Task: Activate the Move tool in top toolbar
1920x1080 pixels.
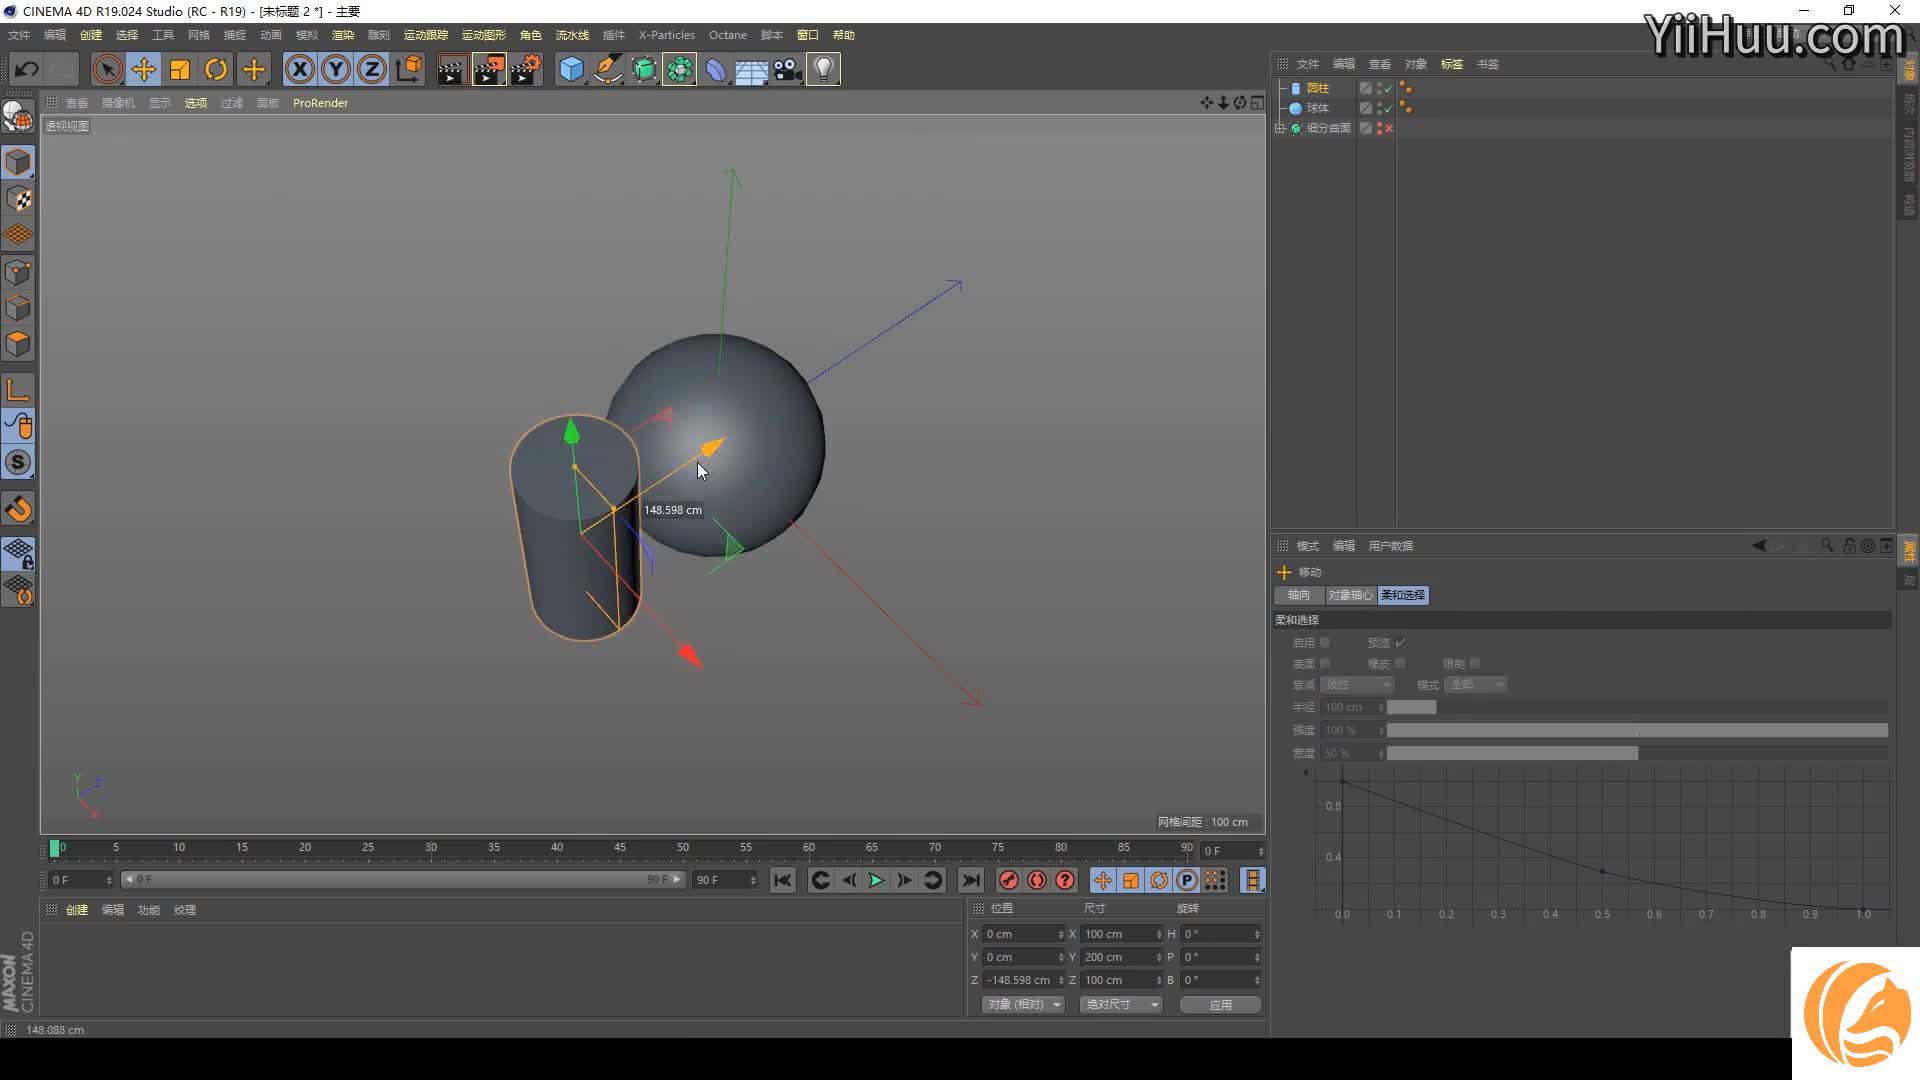Action: point(143,69)
